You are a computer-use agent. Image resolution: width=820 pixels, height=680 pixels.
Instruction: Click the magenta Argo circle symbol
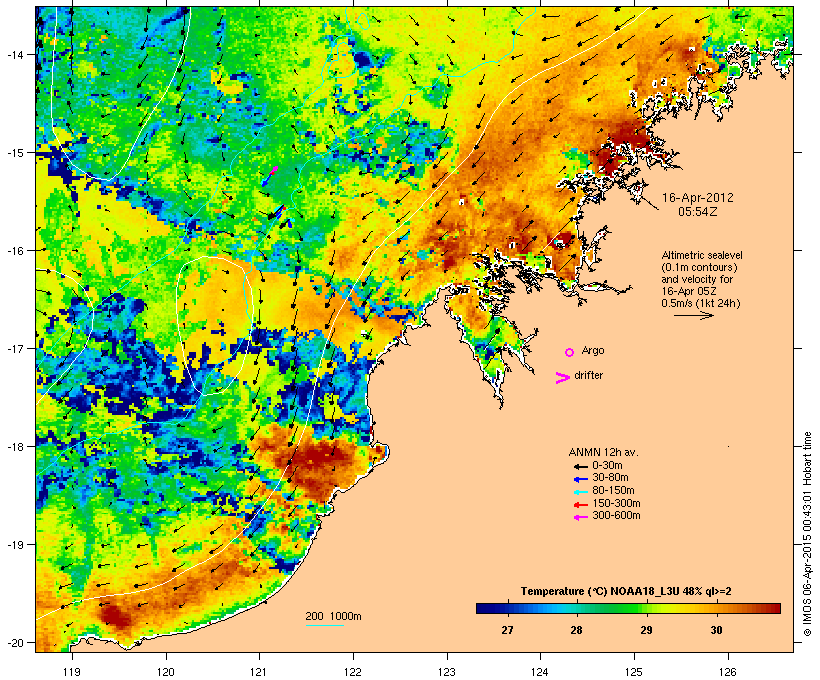click(x=569, y=352)
